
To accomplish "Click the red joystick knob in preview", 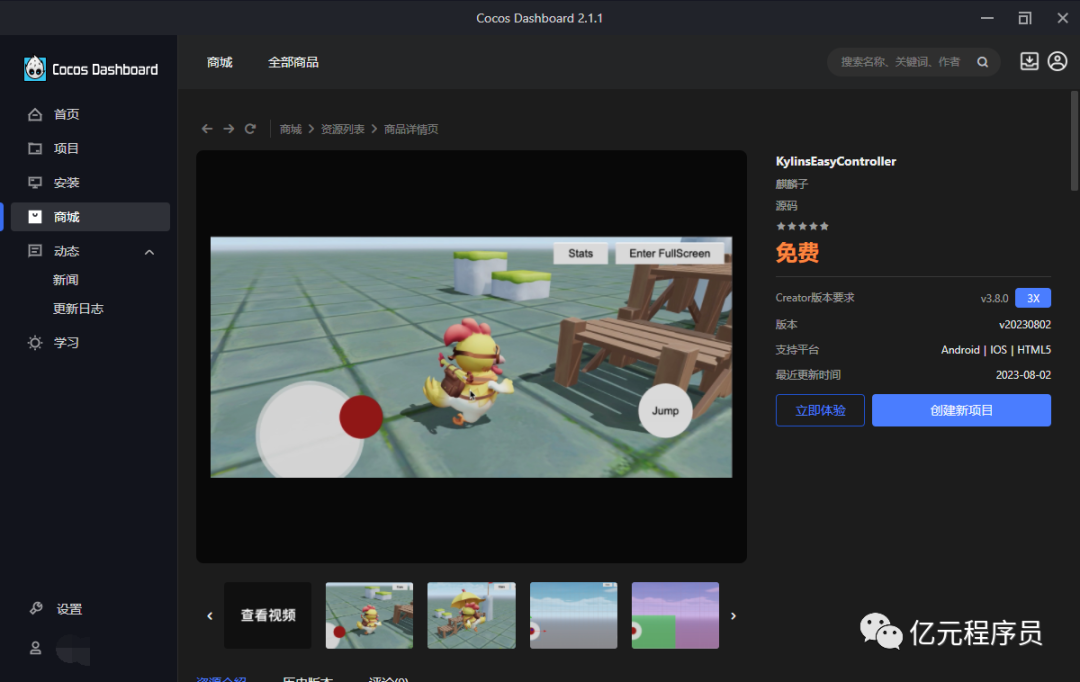I will pyautogui.click(x=361, y=417).
